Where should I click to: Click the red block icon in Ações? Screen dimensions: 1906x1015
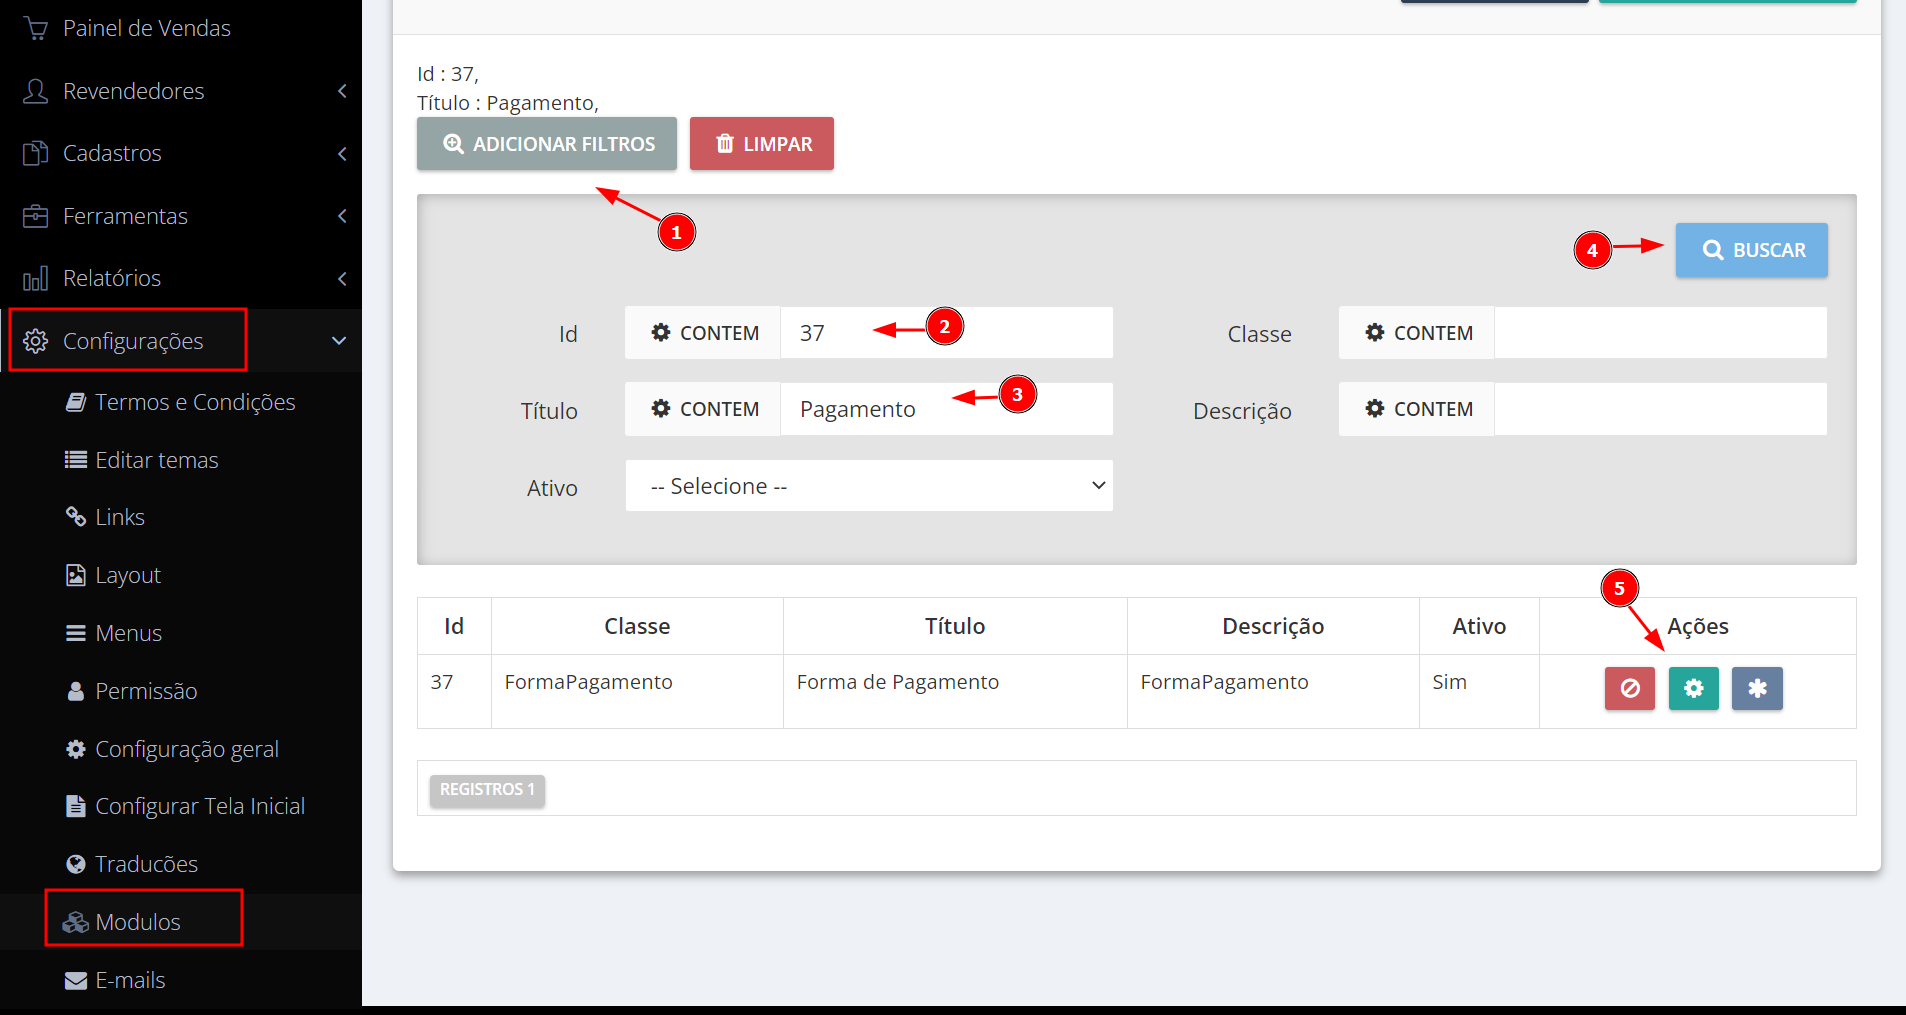tap(1629, 689)
